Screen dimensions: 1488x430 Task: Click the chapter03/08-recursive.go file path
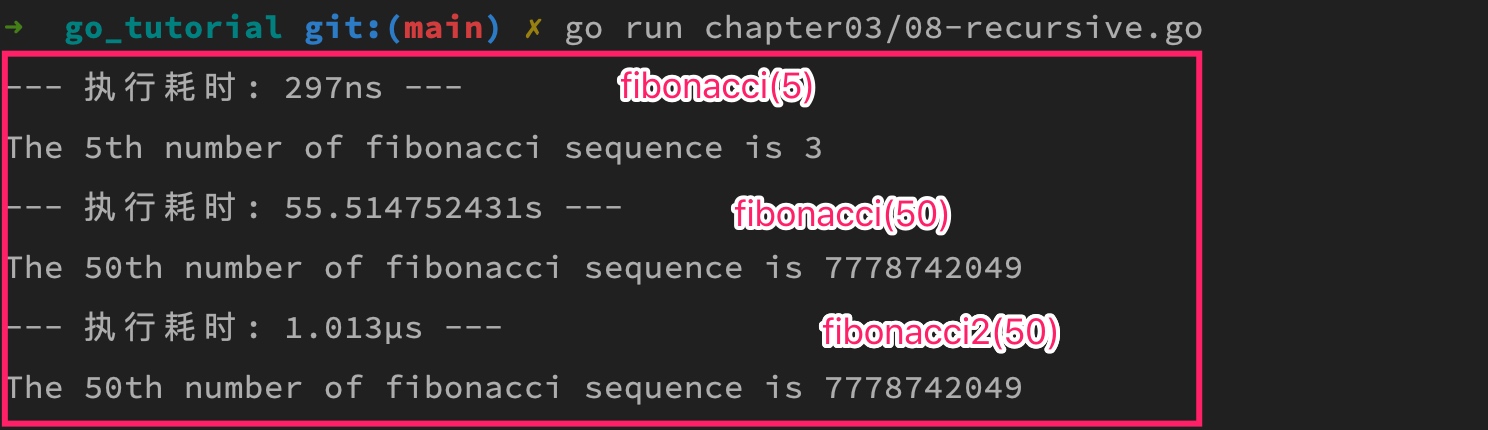[953, 28]
